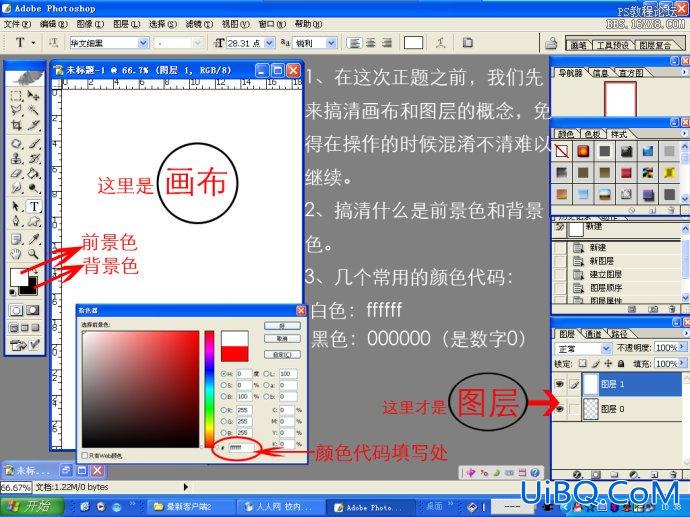690x517 pixels.
Task: Open the anti-aliasing dropdown 锐利
Action: tap(331, 43)
